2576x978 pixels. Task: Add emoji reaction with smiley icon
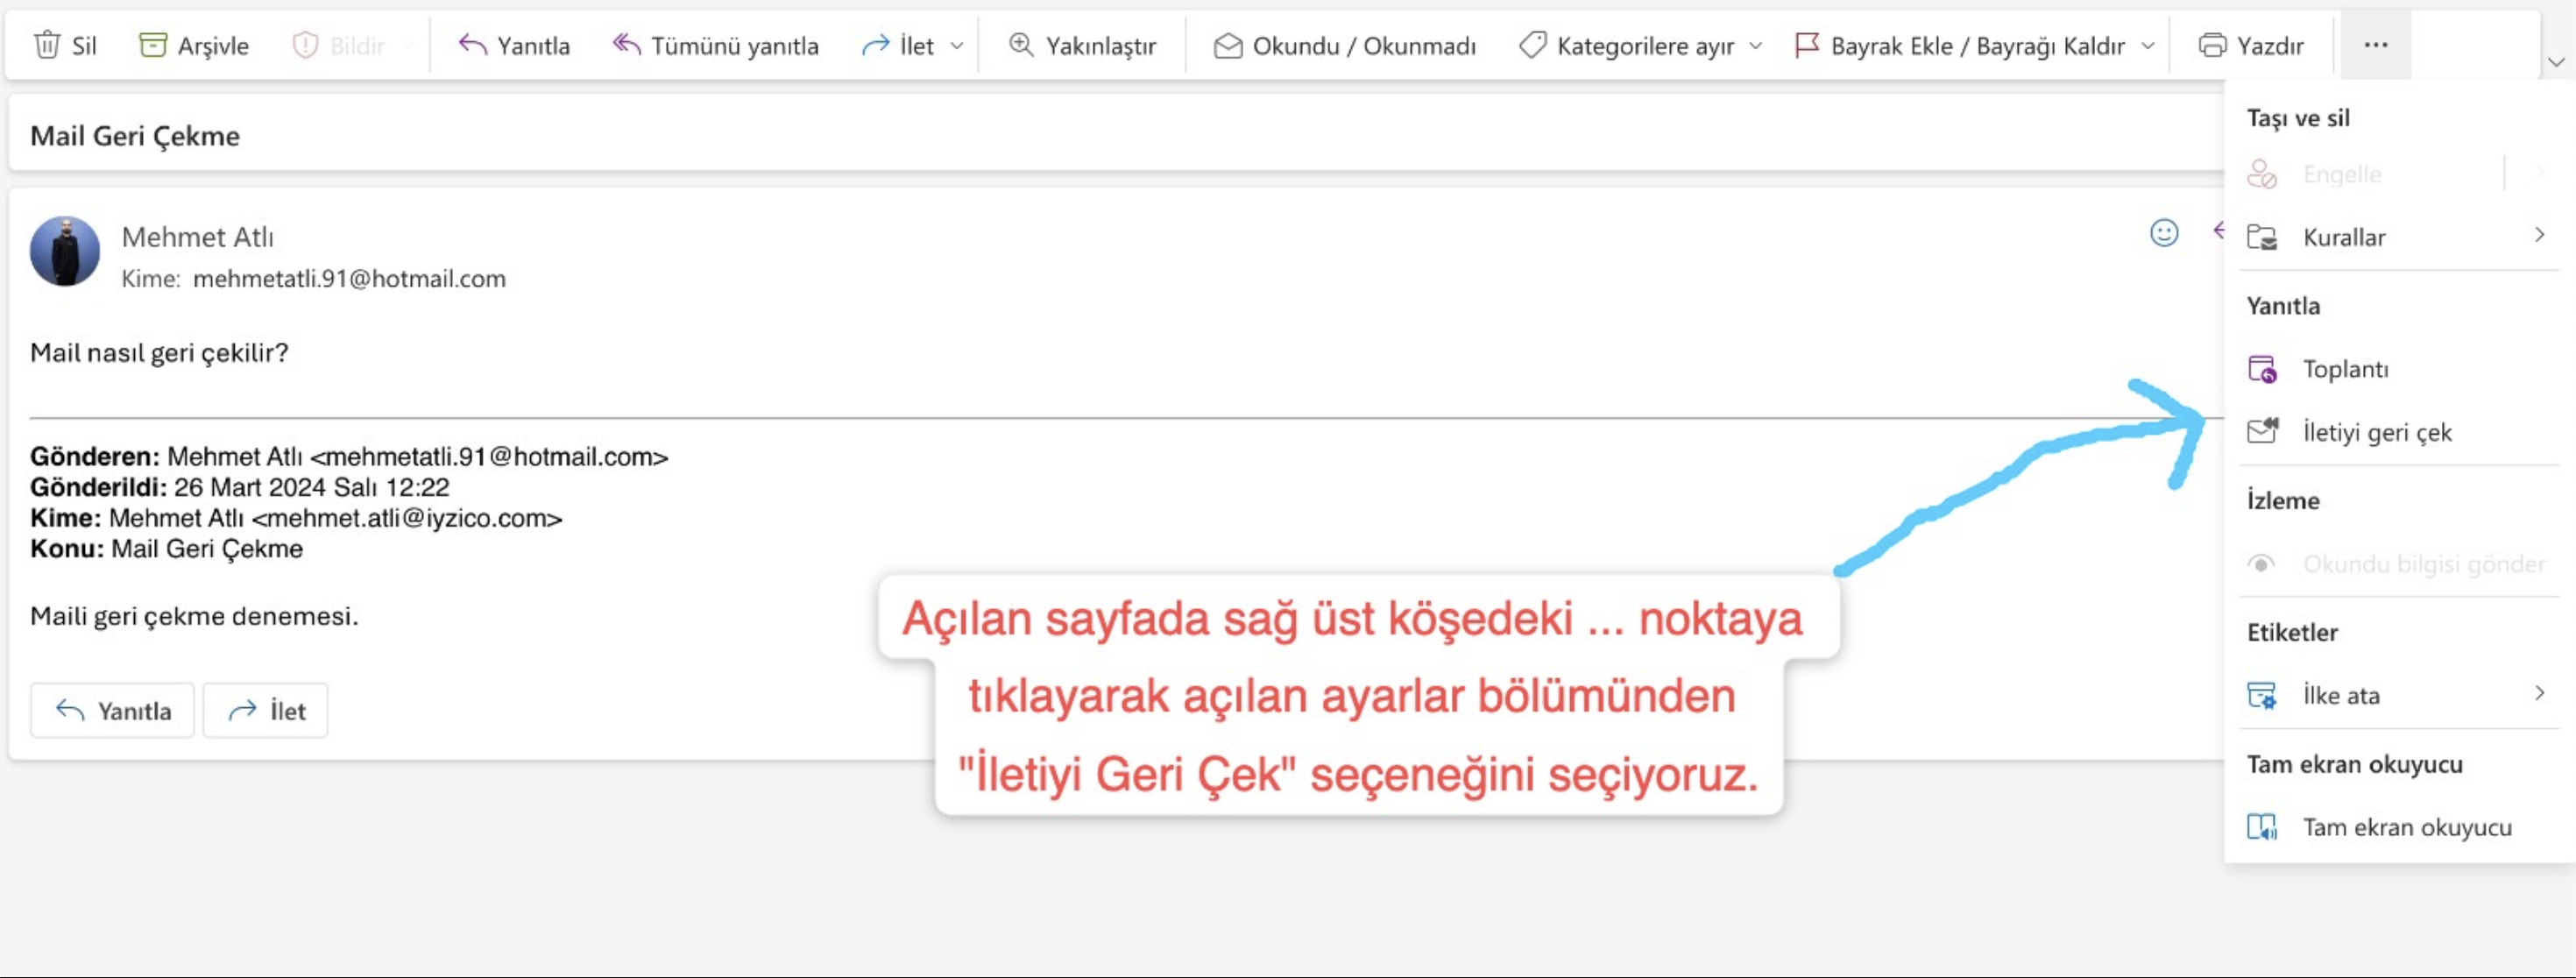tap(2164, 233)
